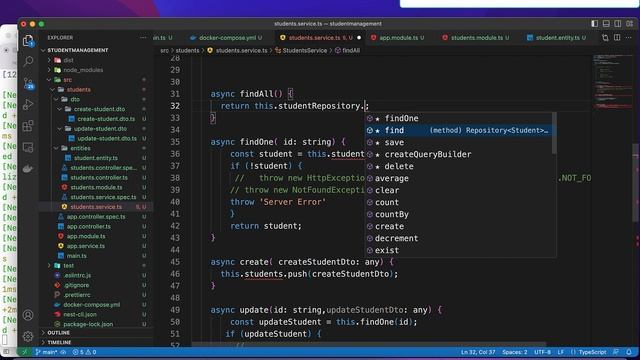
Task: Click Ln 32, Col 37 status item
Action: [x=478, y=352]
